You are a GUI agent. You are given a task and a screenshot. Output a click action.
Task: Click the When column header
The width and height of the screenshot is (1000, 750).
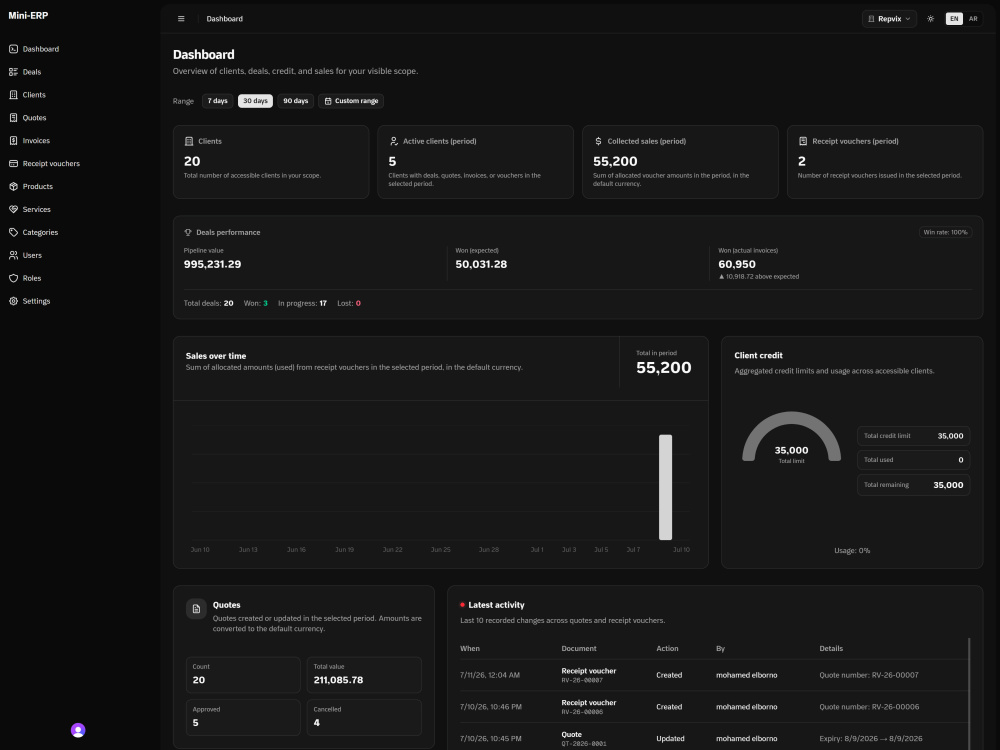click(x=470, y=649)
